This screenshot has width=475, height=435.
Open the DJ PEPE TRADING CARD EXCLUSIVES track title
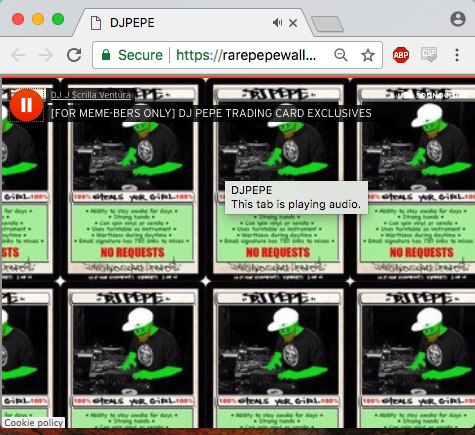211,113
